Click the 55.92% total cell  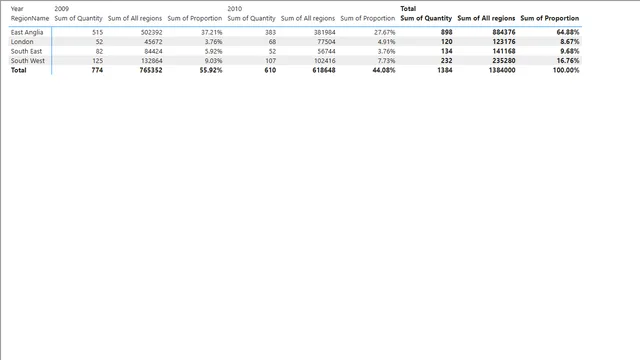211,70
